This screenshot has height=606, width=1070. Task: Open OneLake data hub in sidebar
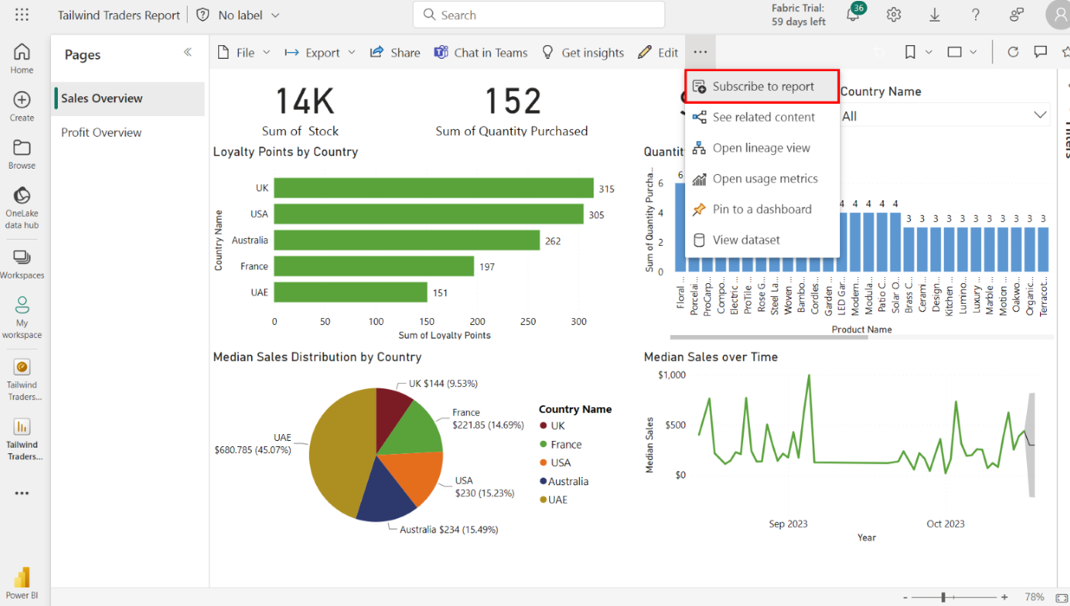[x=22, y=206]
